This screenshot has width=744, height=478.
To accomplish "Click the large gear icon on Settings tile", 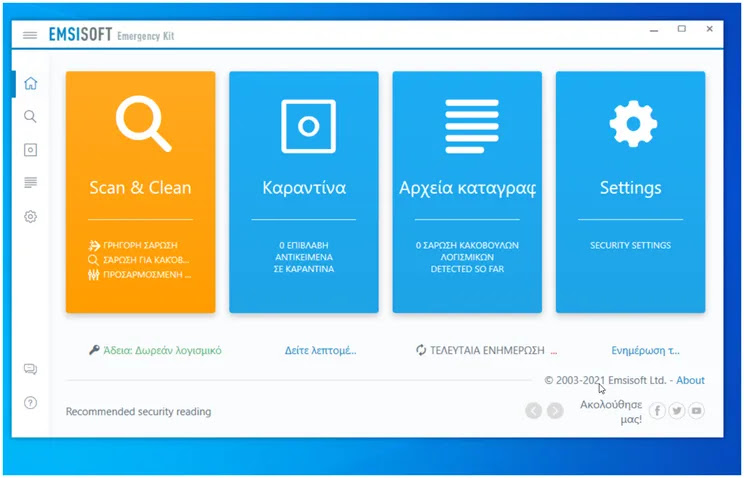I will 633,123.
